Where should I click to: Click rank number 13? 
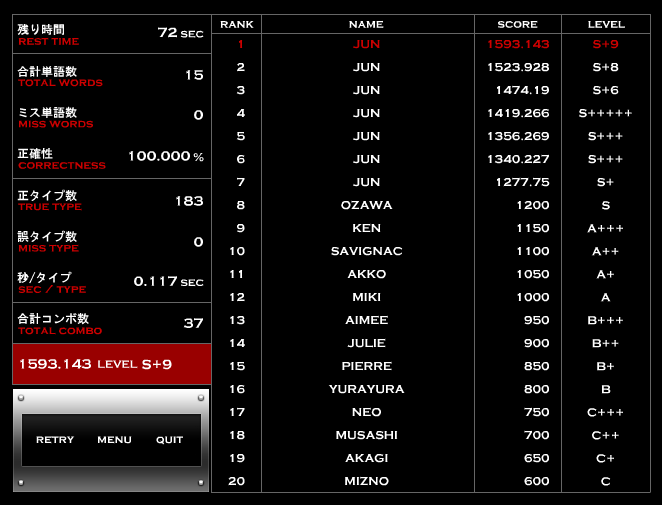[237, 320]
